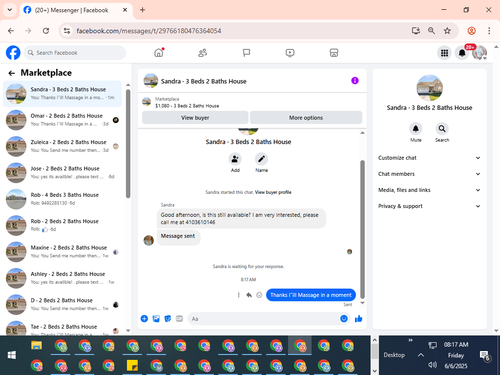Open the Chrome tab search dropdown arrow
This screenshot has width=500, height=375.
click(10, 10)
